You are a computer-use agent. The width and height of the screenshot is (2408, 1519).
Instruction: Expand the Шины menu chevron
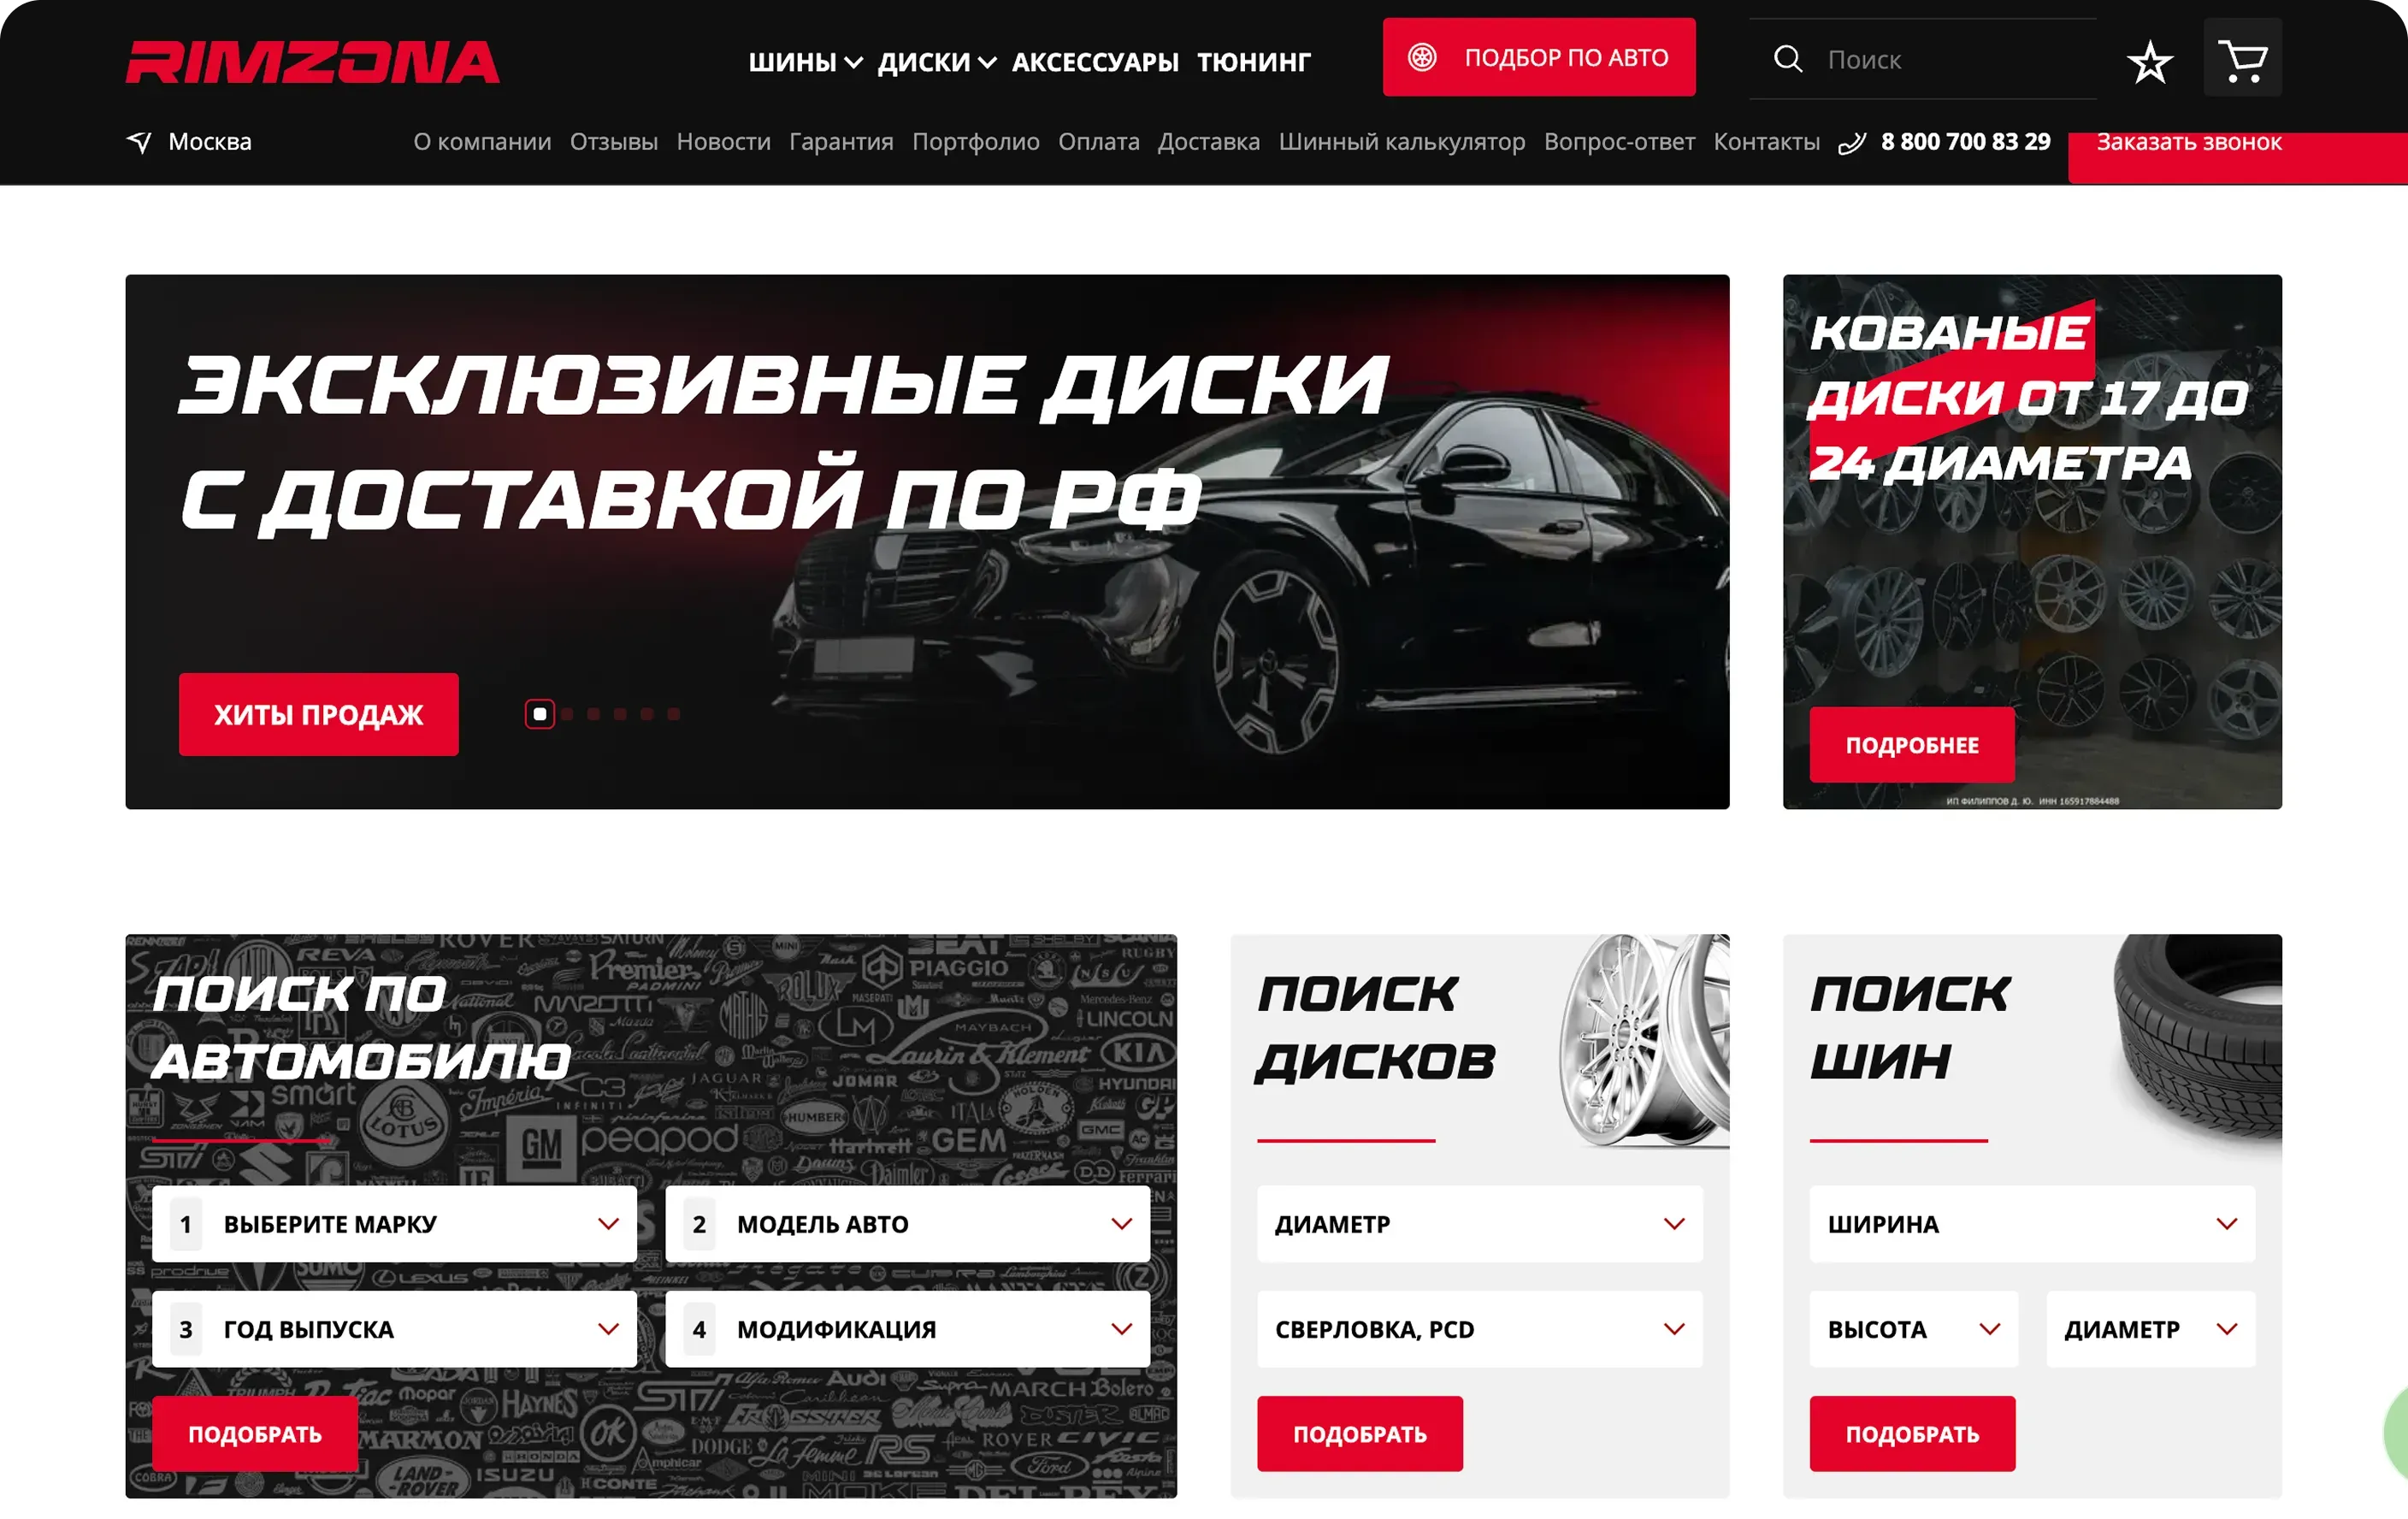pos(853,63)
